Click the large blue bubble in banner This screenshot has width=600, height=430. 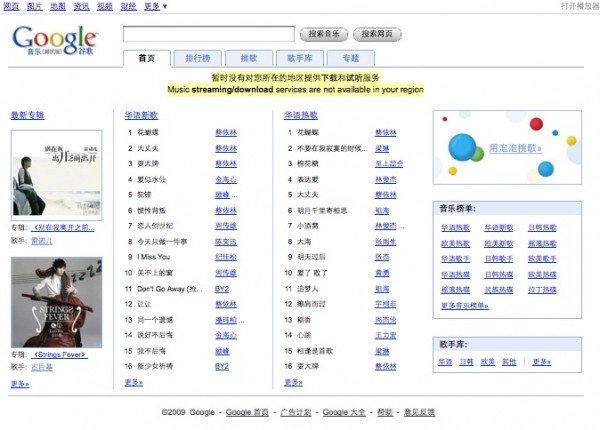(462, 147)
